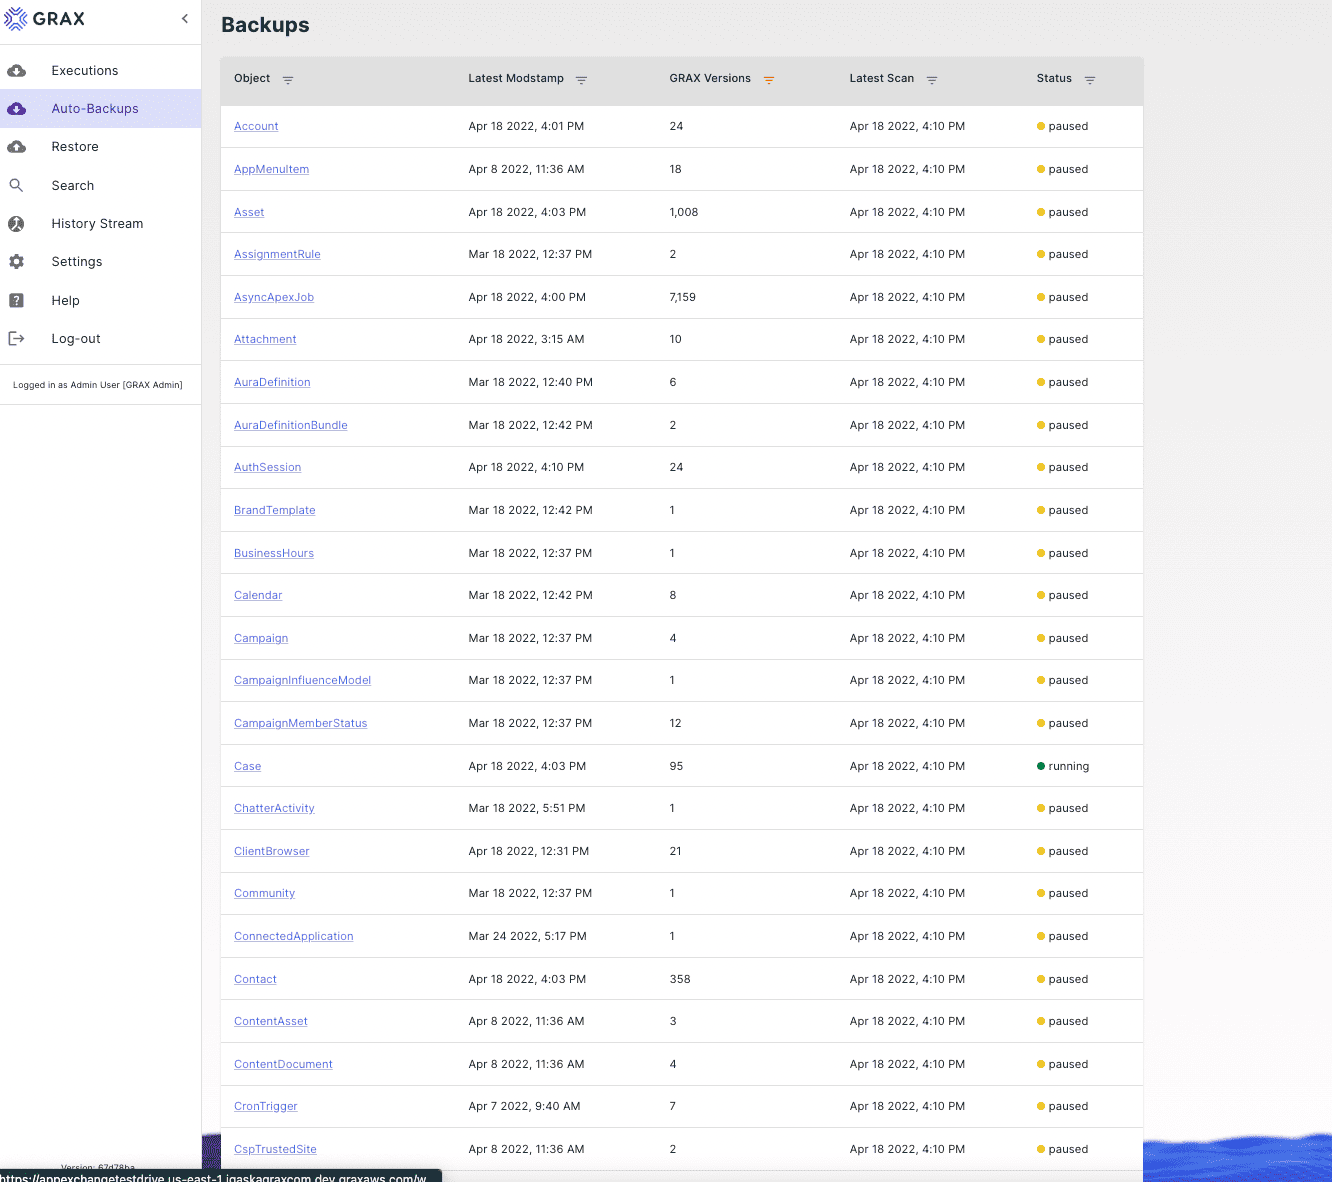Open the Latest Scan column filter

point(932,80)
